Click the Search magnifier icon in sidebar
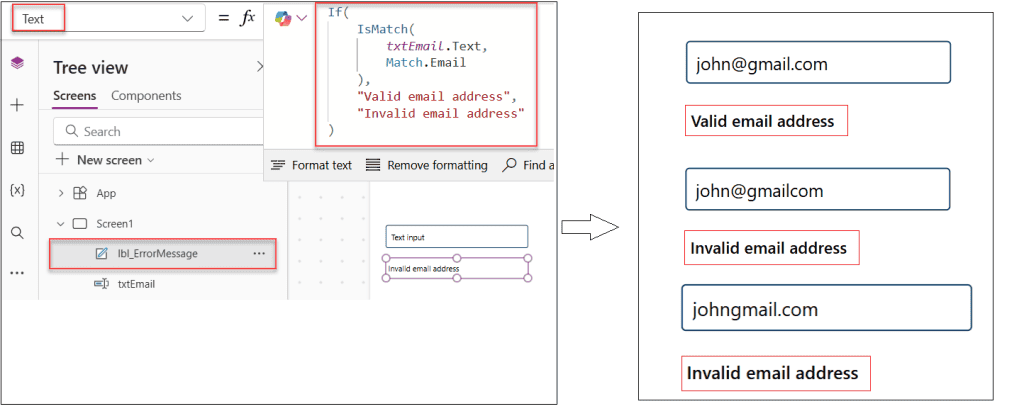This screenshot has width=1024, height=416. pos(18,232)
